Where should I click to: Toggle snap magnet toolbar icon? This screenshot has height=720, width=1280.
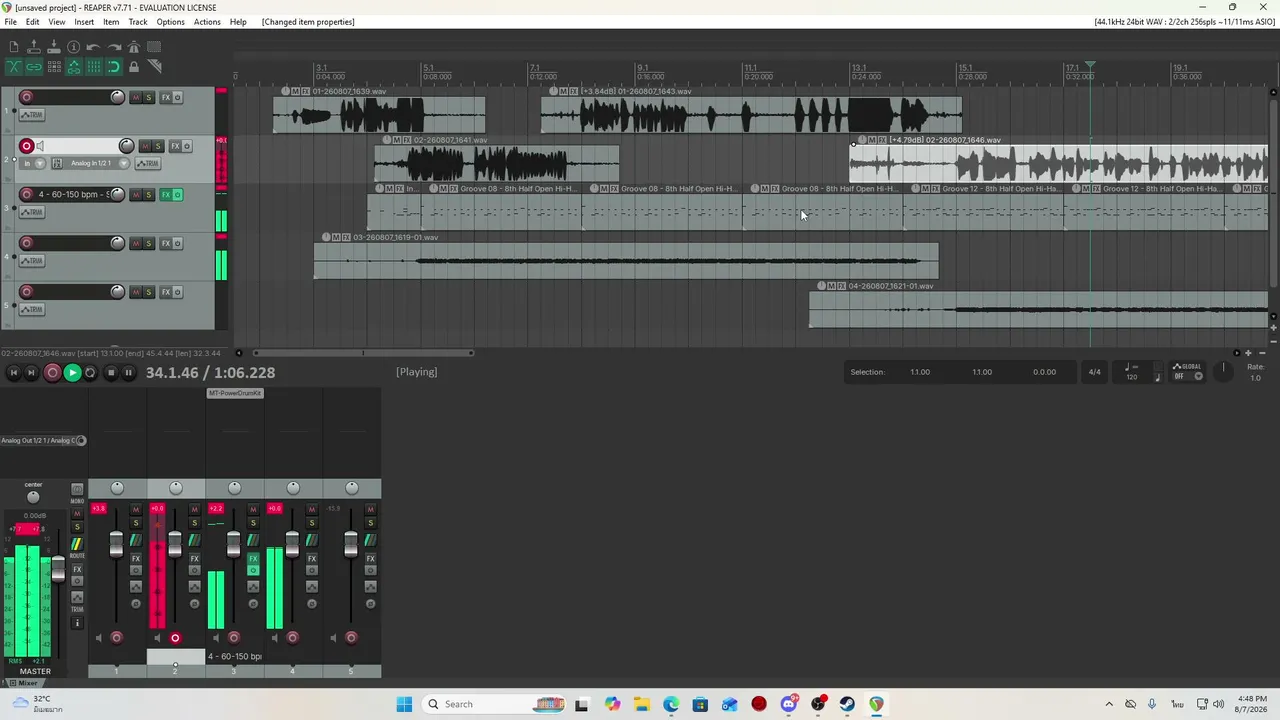[113, 67]
